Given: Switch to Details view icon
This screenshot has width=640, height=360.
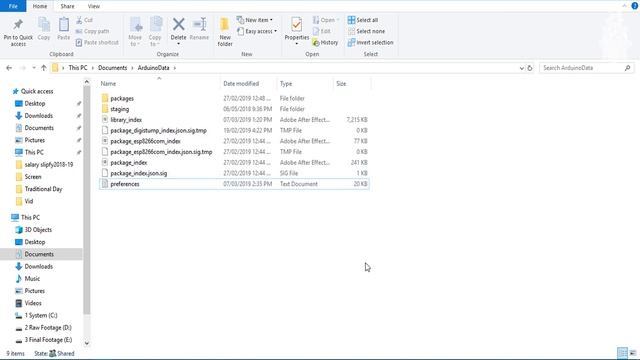Looking at the screenshot, I should (x=622, y=353).
